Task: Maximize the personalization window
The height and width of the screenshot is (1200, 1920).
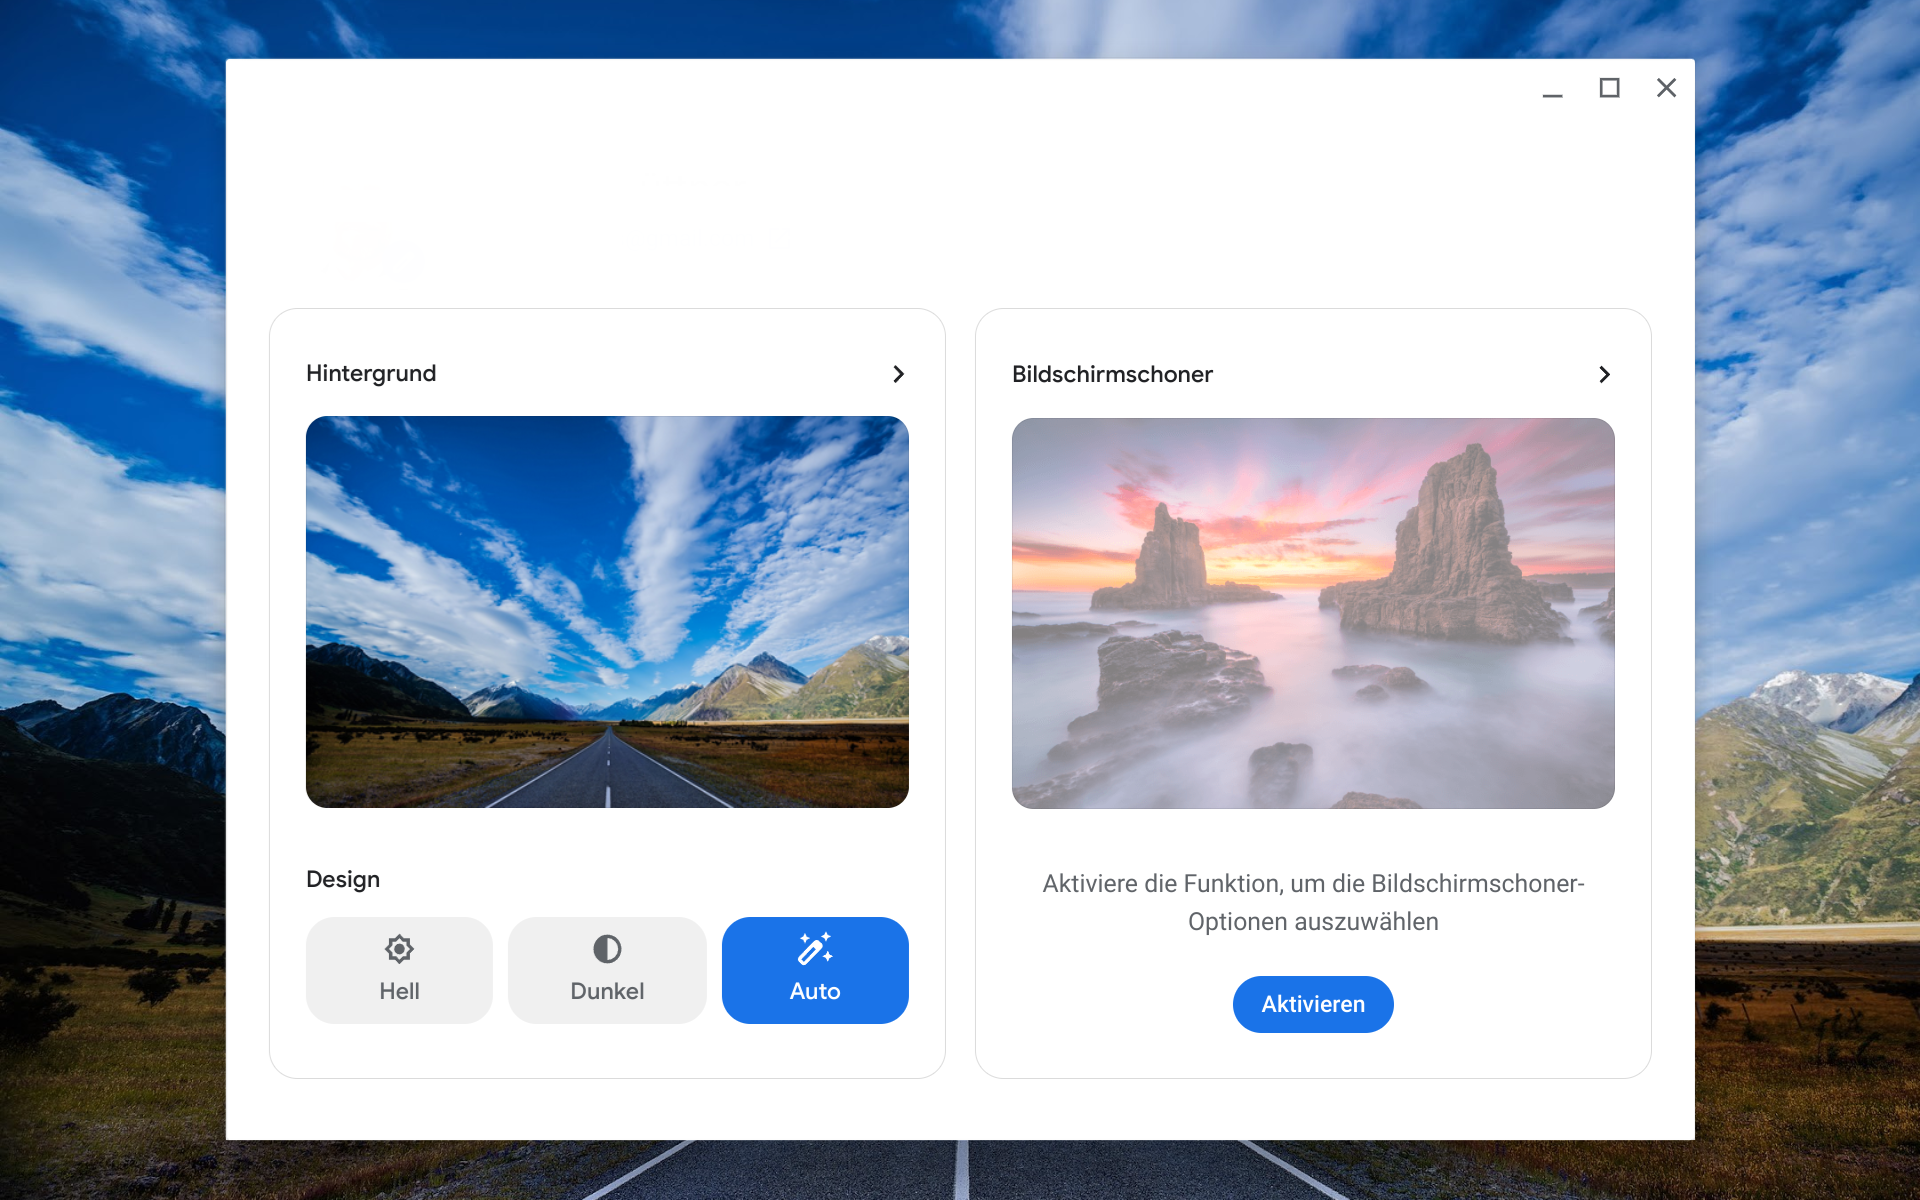Action: tap(1609, 88)
